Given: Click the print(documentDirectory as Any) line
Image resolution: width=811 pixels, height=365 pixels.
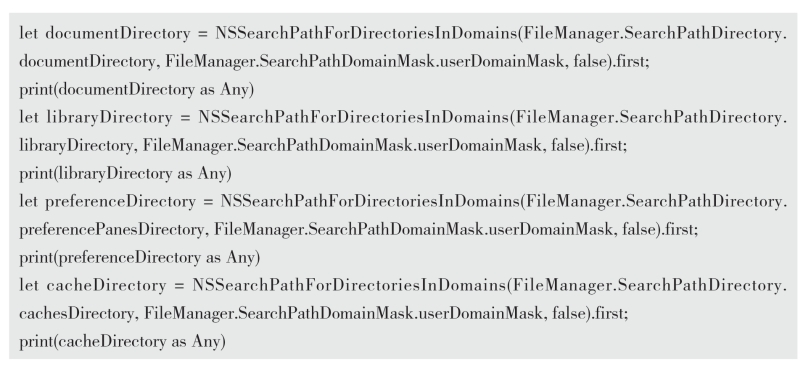Looking at the screenshot, I should point(137,90).
